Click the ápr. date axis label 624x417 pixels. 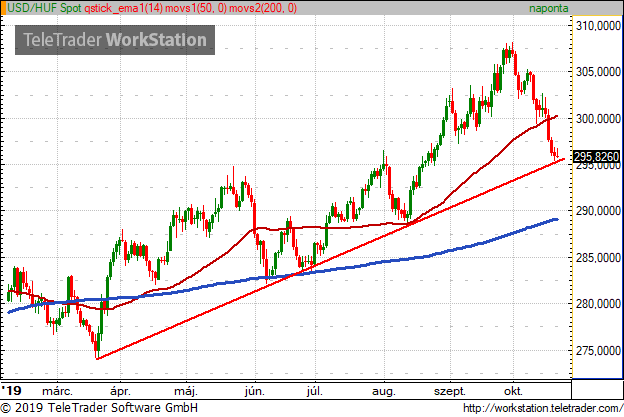click(120, 391)
